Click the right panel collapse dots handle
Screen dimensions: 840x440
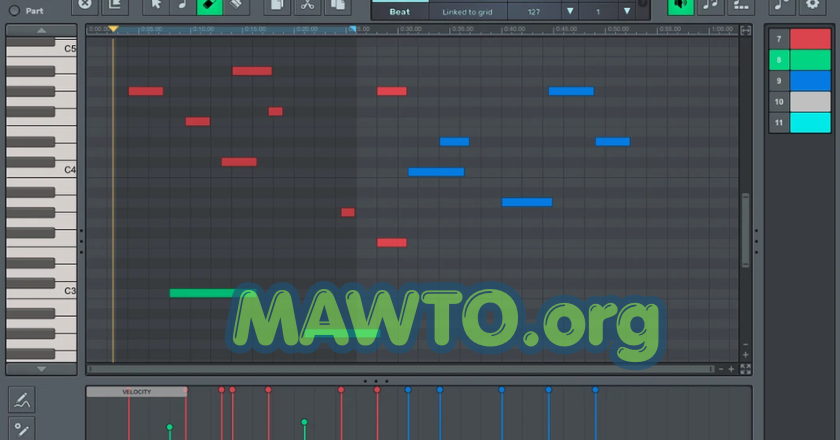(756, 241)
